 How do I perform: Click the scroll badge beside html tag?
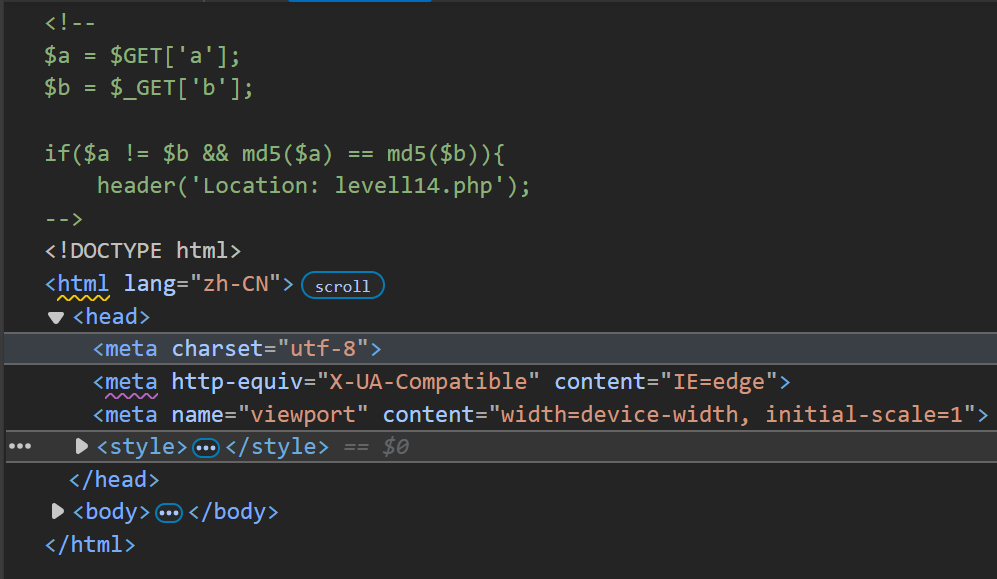click(x=343, y=285)
